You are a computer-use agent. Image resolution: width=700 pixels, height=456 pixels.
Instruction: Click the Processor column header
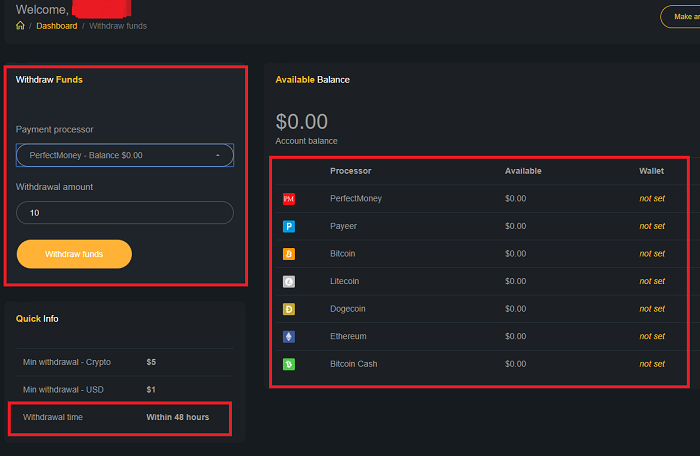pos(350,171)
